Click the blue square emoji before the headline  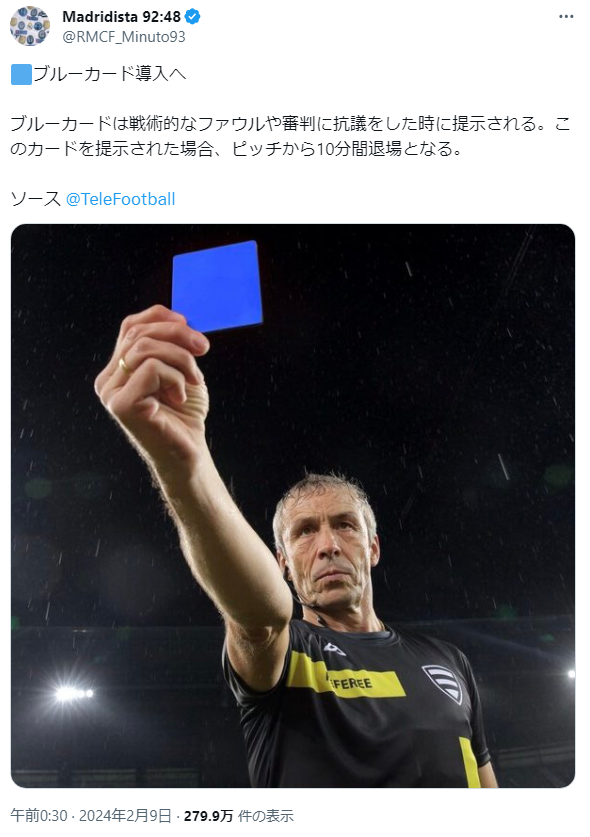pos(21,74)
